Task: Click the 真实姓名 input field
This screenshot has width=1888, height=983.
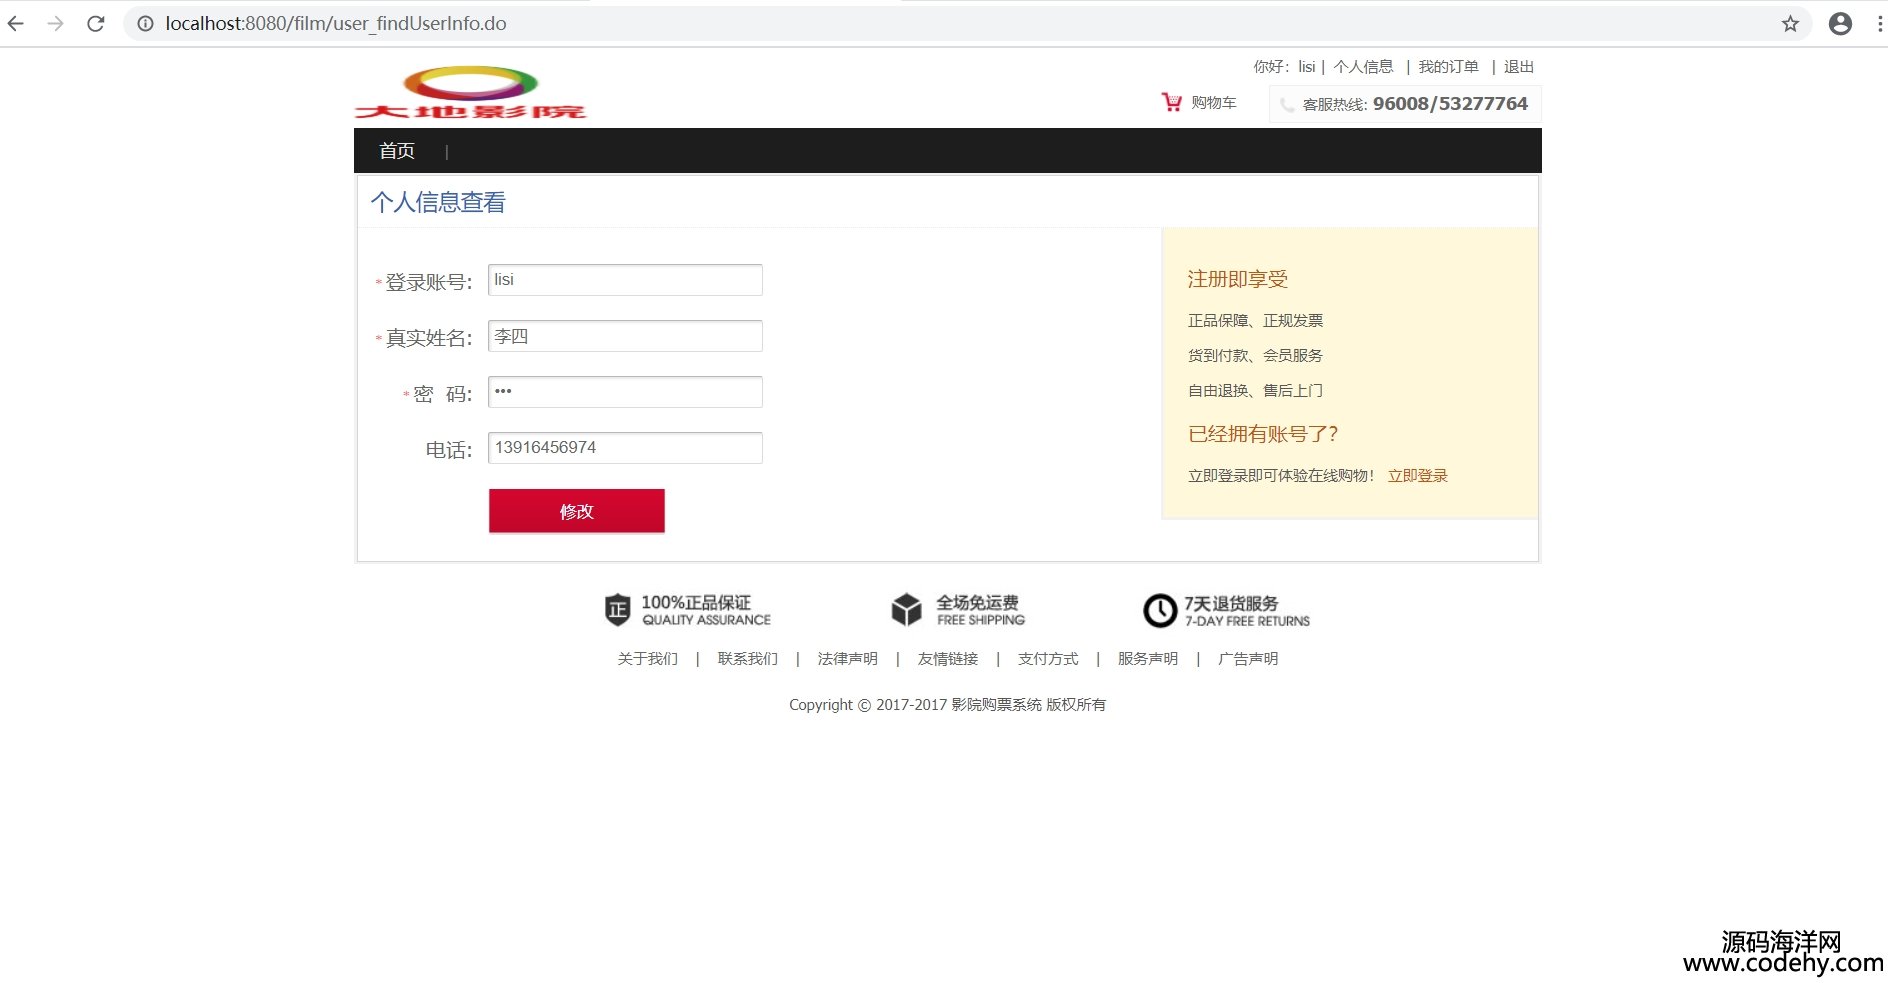Action: (625, 336)
